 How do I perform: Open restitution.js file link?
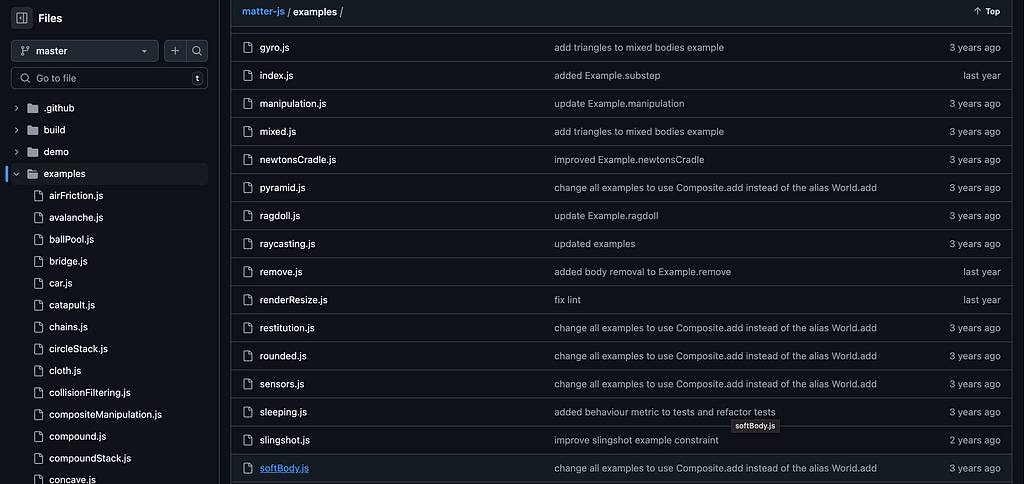[287, 328]
